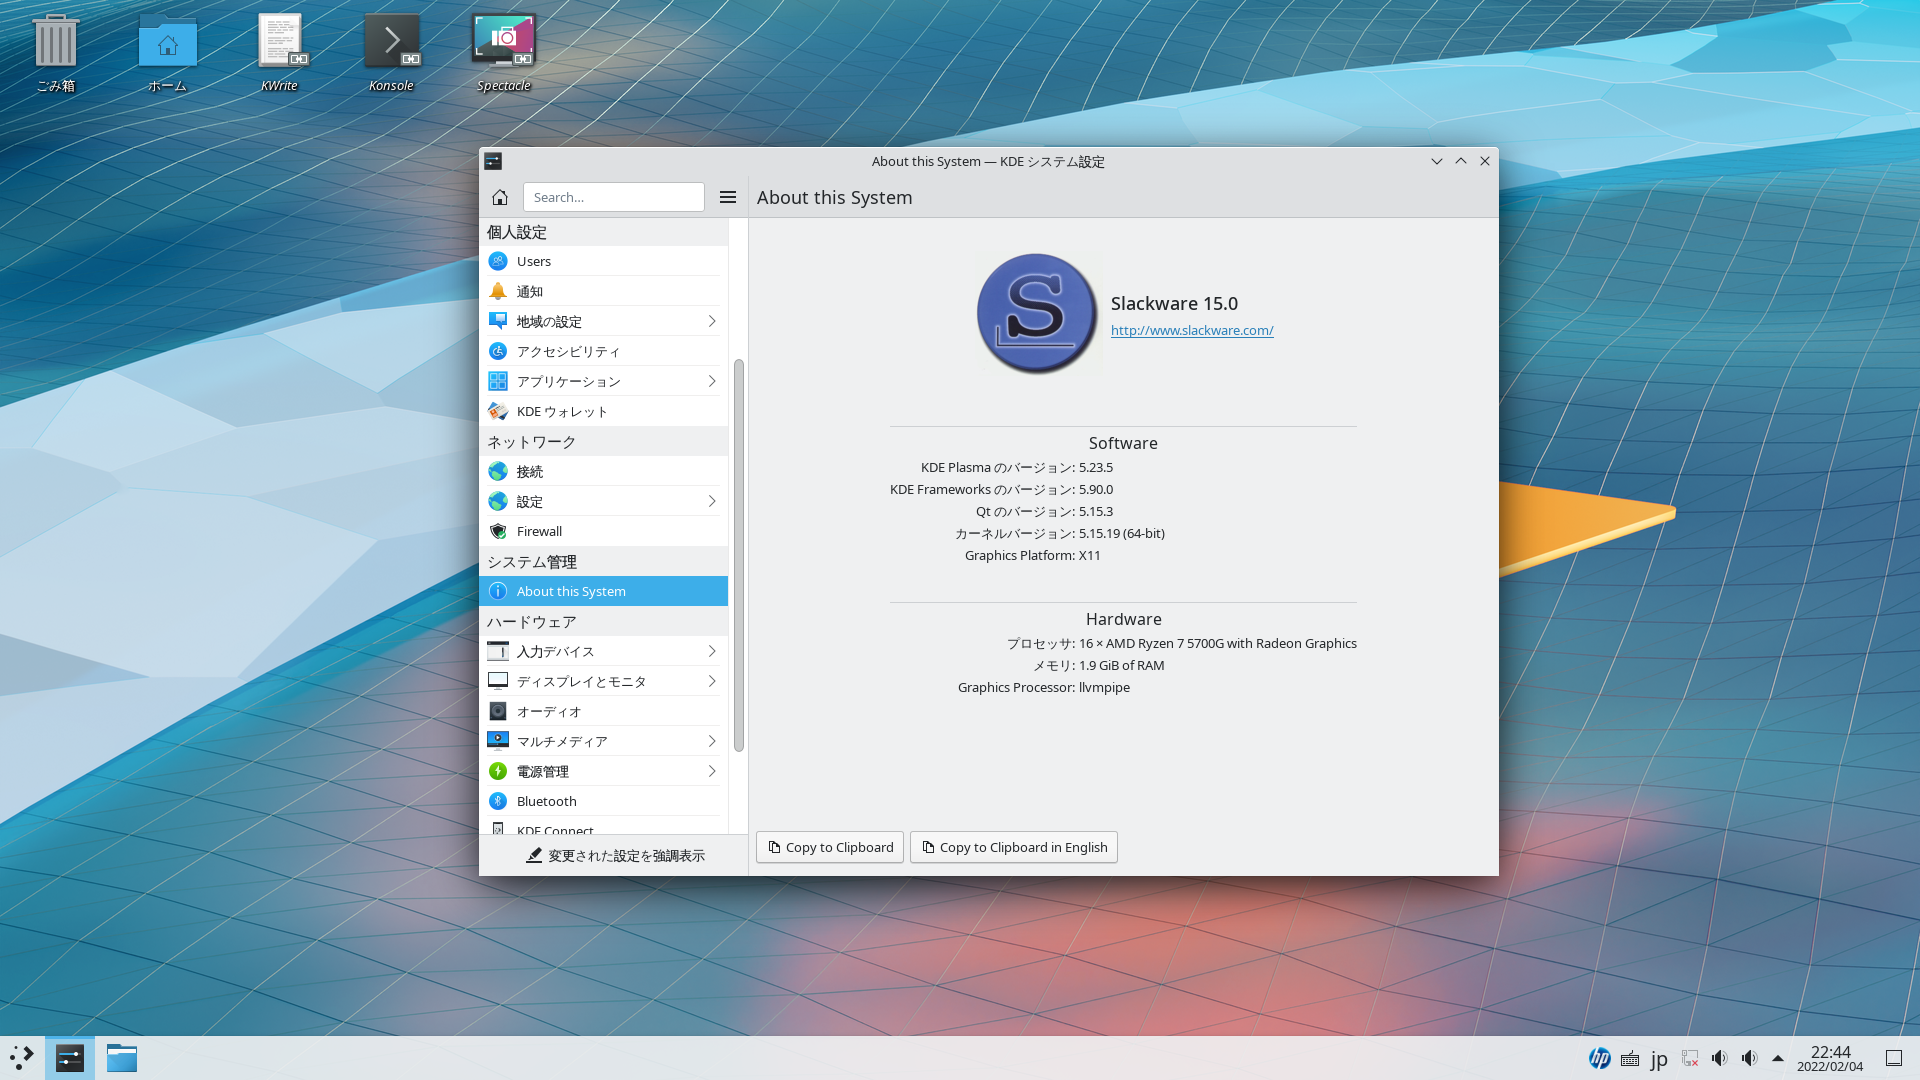Open the slackware.com hyperlink
The width and height of the screenshot is (1920, 1080).
pos(1191,330)
